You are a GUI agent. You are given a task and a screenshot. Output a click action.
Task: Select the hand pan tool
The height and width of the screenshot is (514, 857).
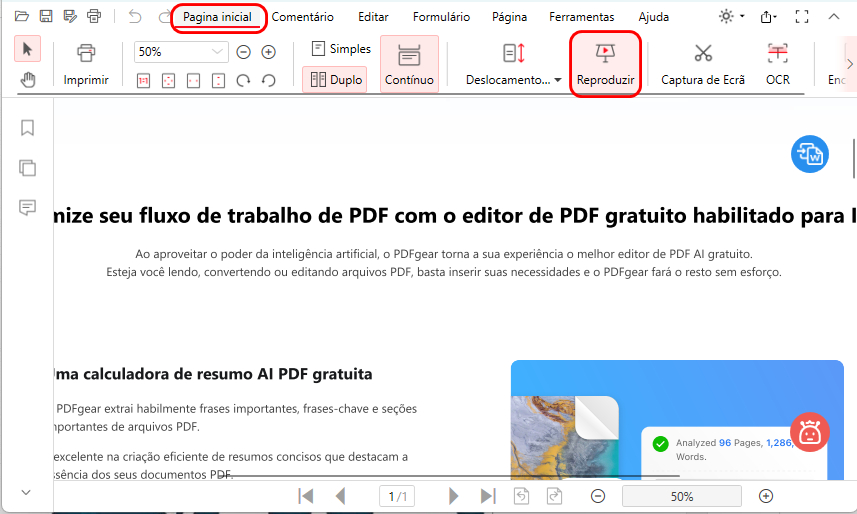27,80
